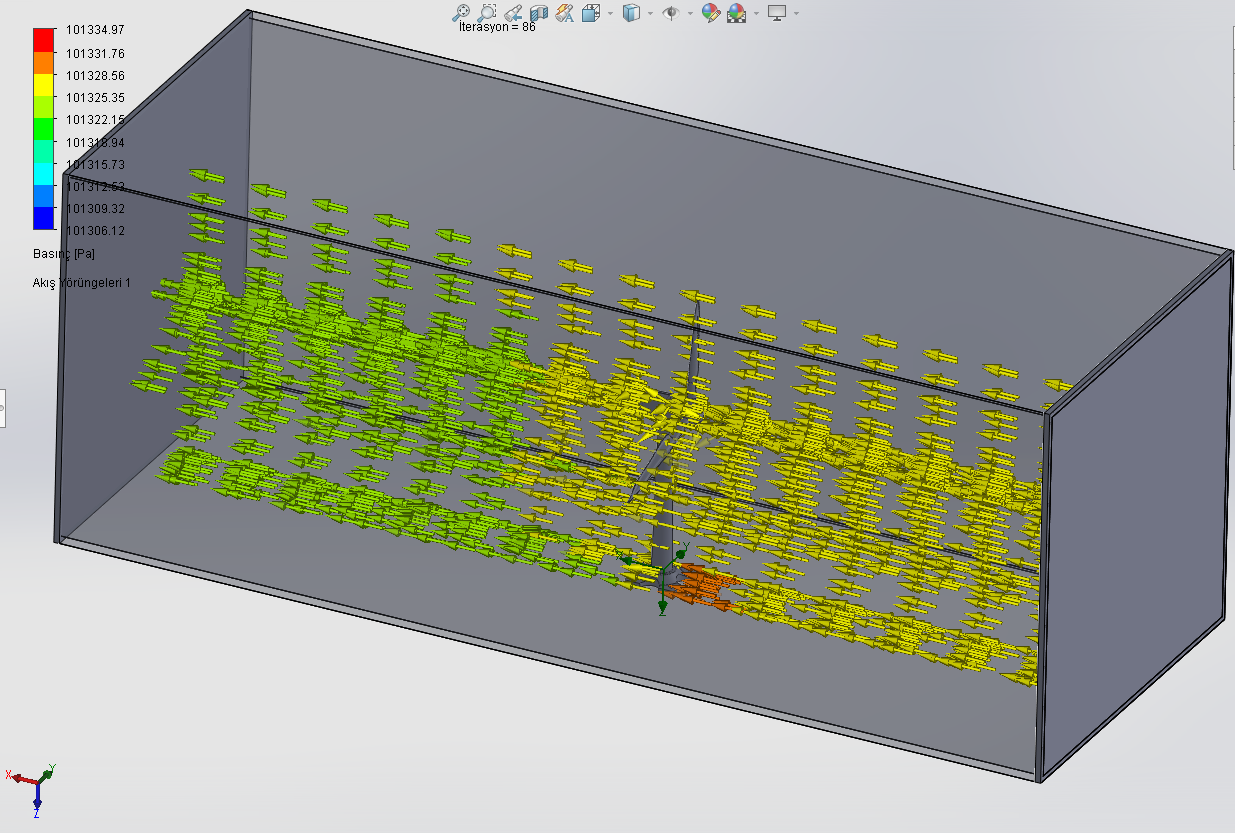Click the Display Style cube icon
Viewport: 1235px width, 833px height.
631,13
